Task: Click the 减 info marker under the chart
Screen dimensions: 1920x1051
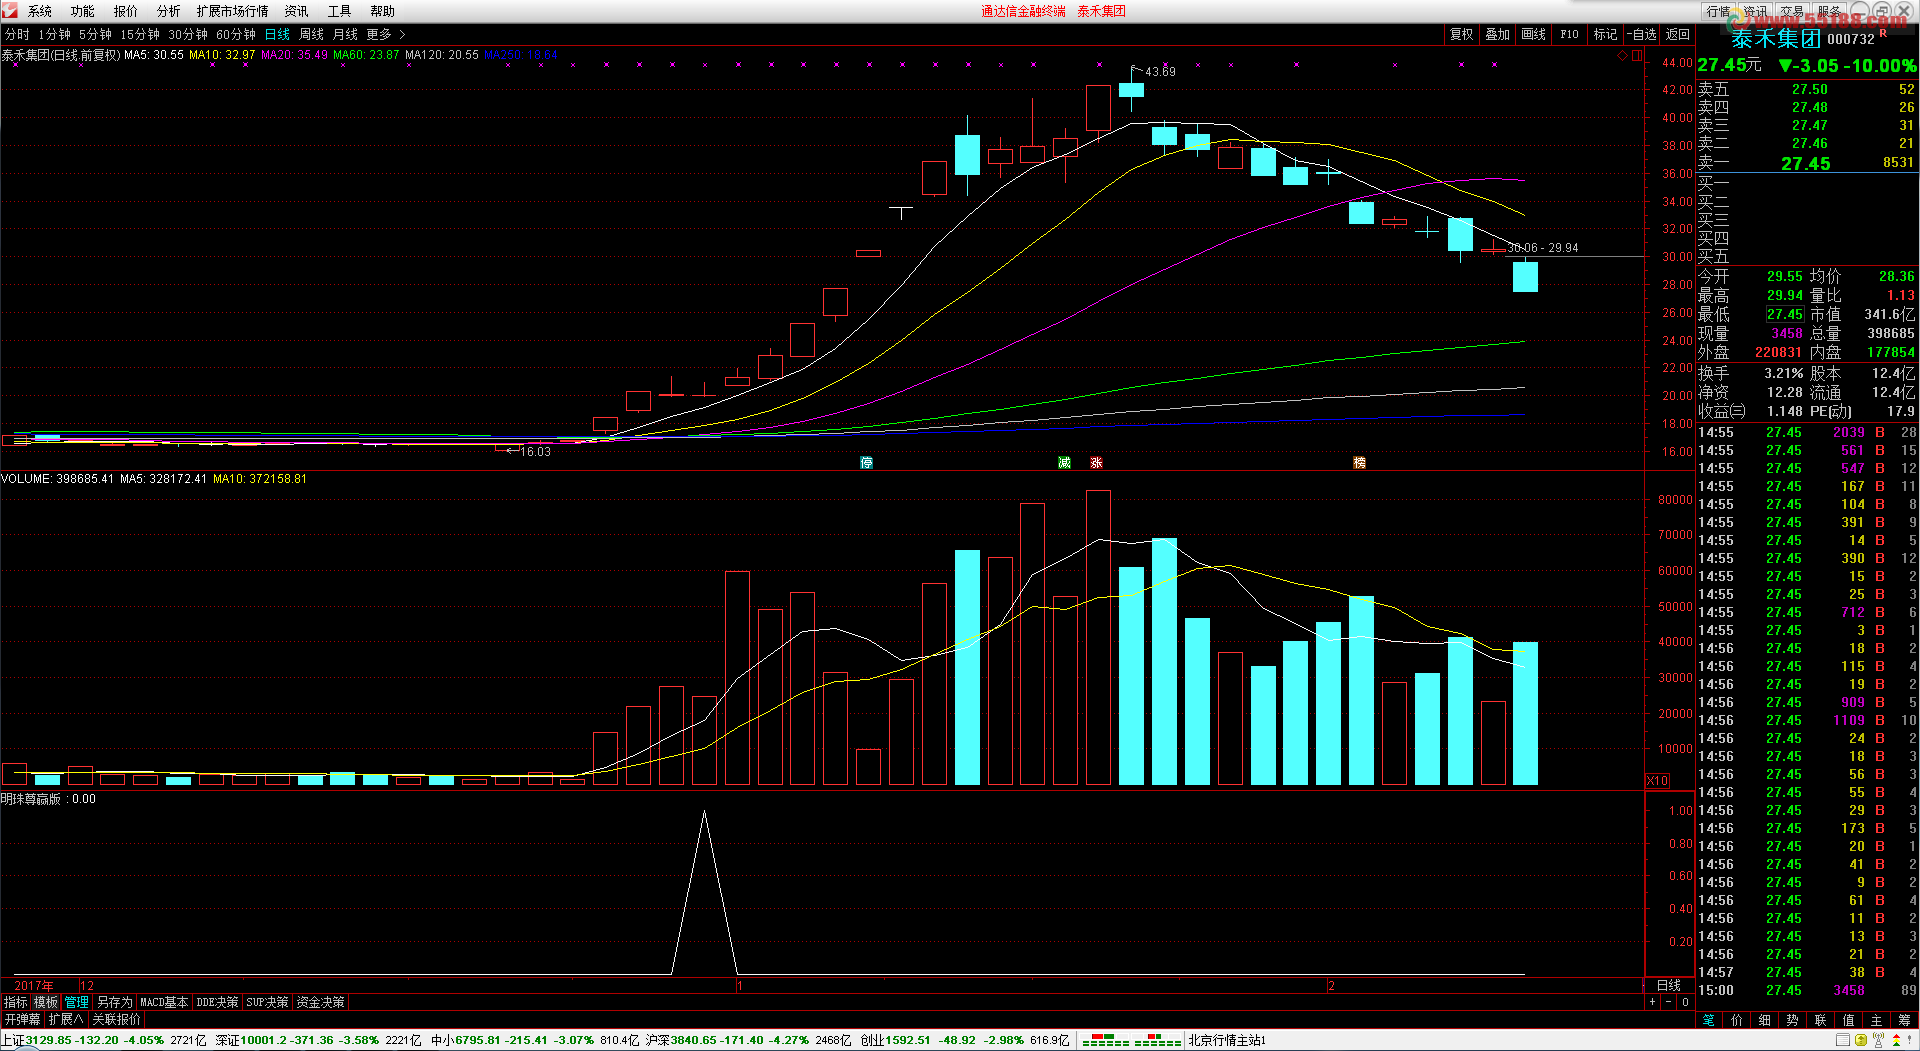Action: [x=1065, y=463]
